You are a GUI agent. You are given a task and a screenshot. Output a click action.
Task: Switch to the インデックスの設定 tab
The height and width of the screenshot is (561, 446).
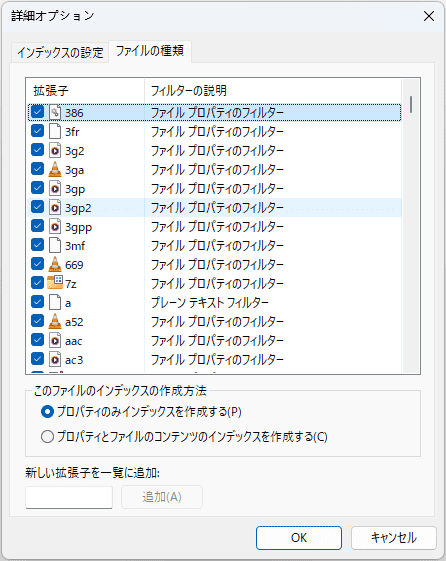pyautogui.click(x=60, y=53)
